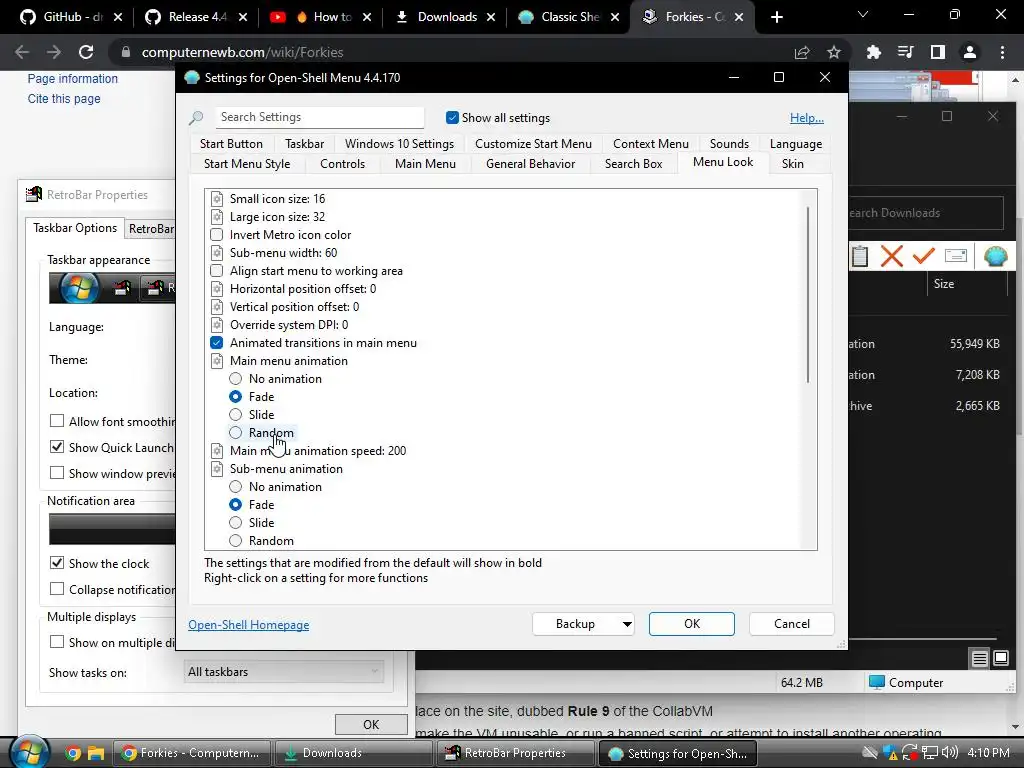Open new browser tab with plus icon
The width and height of the screenshot is (1024, 768).
click(x=776, y=17)
